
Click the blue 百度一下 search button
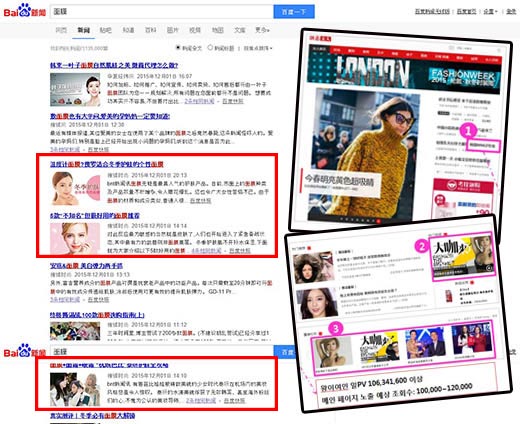pos(294,12)
